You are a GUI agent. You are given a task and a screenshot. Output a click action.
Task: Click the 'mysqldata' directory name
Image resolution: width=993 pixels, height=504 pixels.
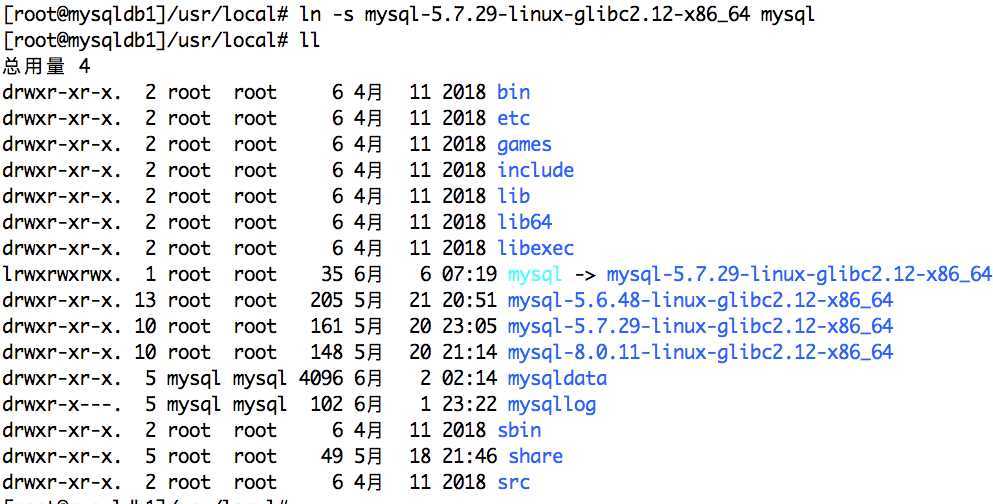[x=557, y=379]
